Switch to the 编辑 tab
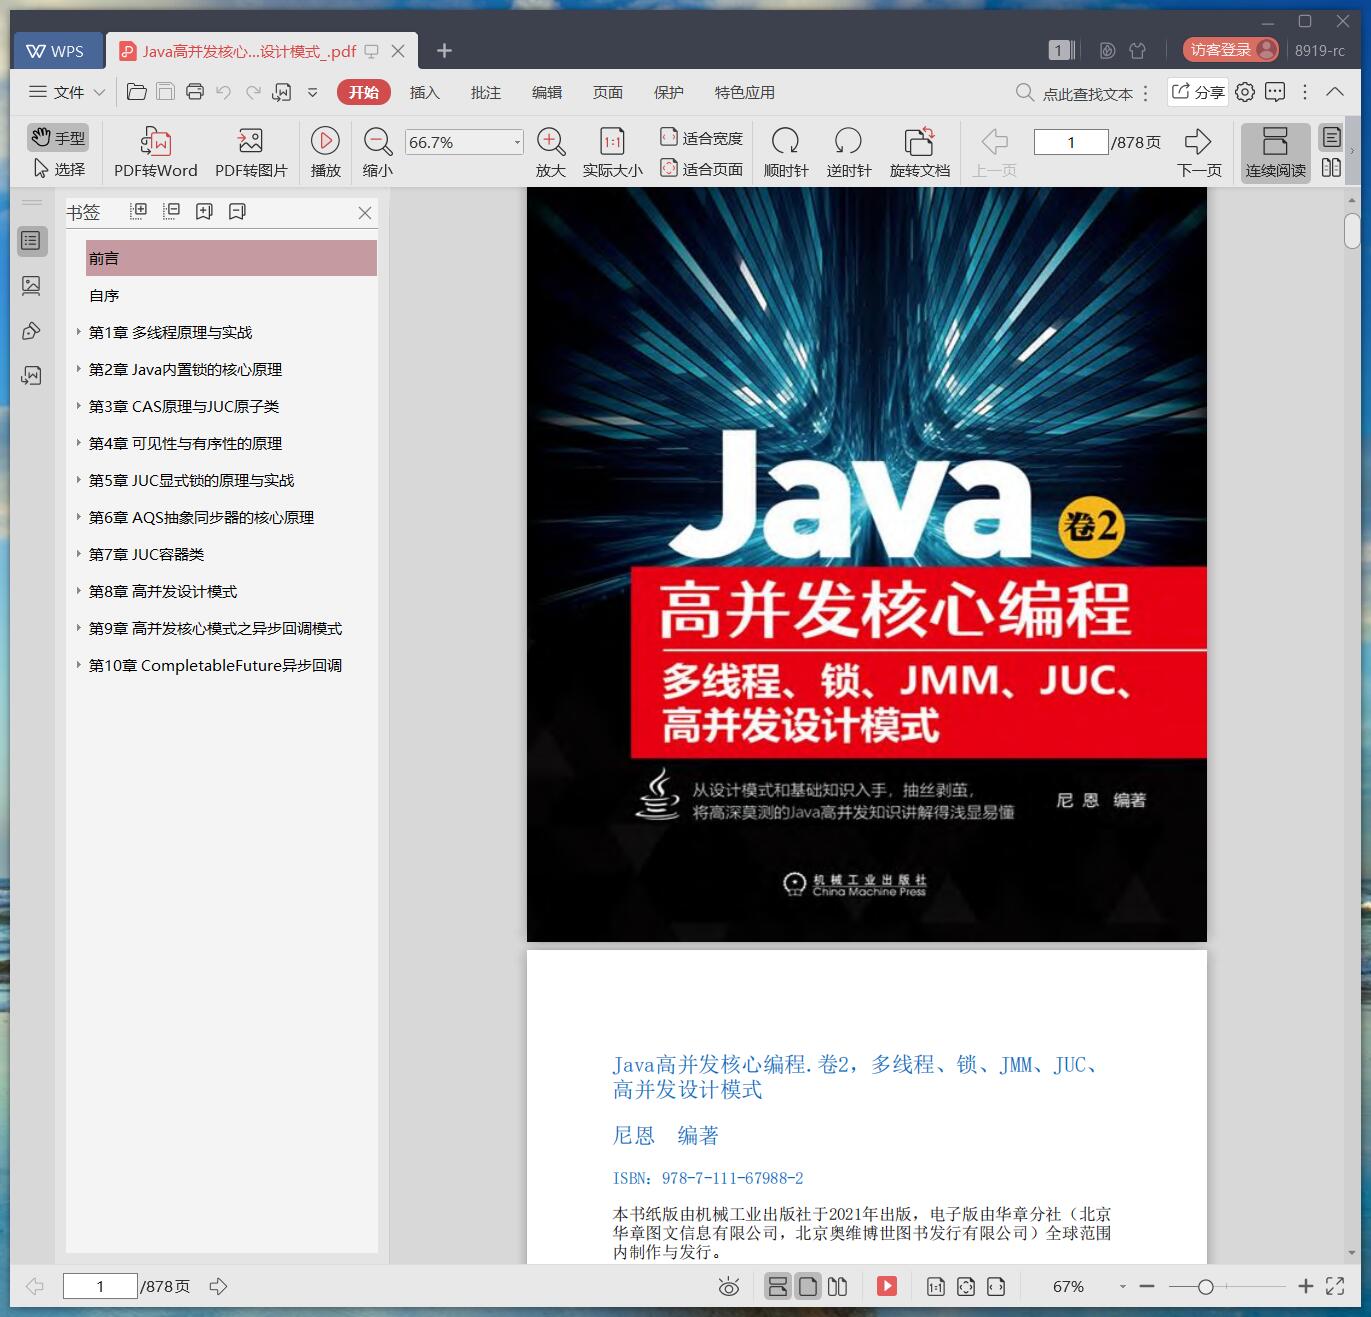 547,92
